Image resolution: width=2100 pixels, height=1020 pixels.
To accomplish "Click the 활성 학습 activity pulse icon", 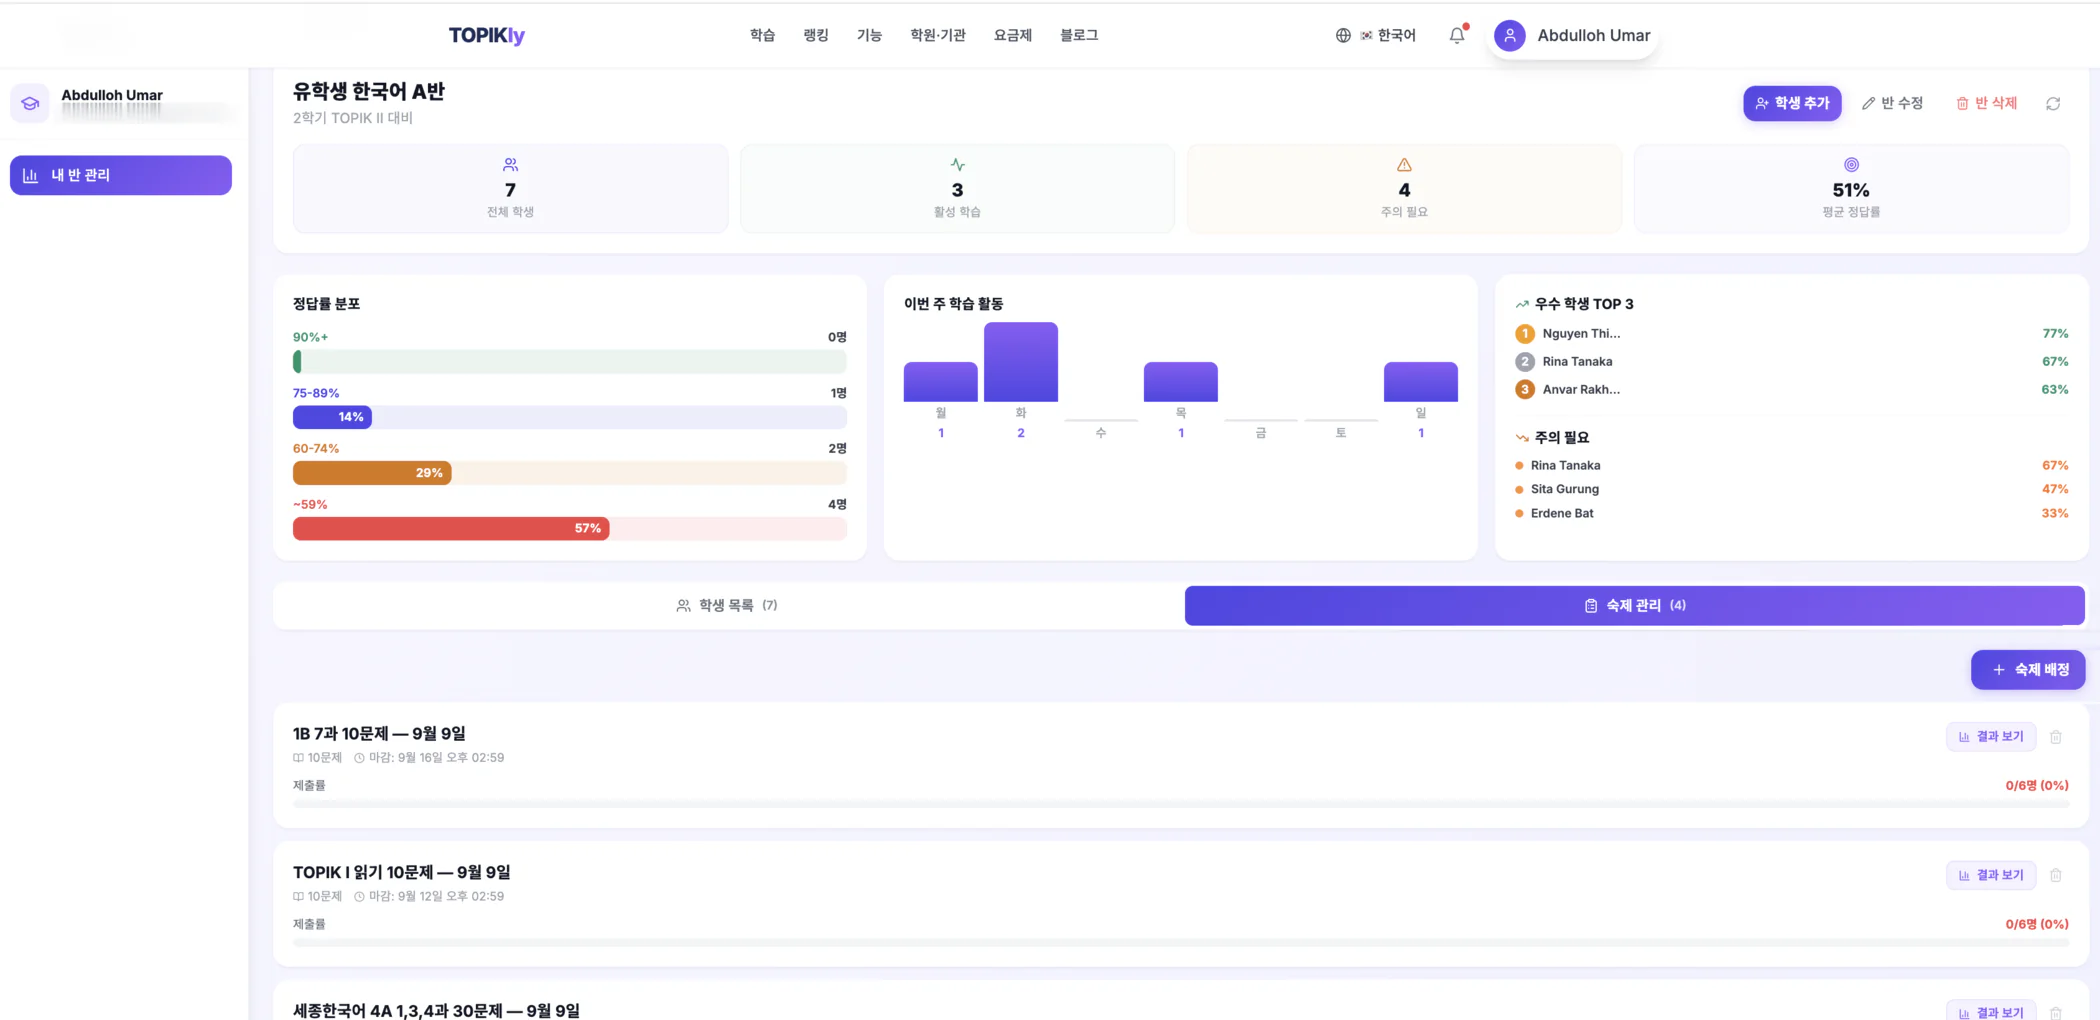I will [957, 164].
